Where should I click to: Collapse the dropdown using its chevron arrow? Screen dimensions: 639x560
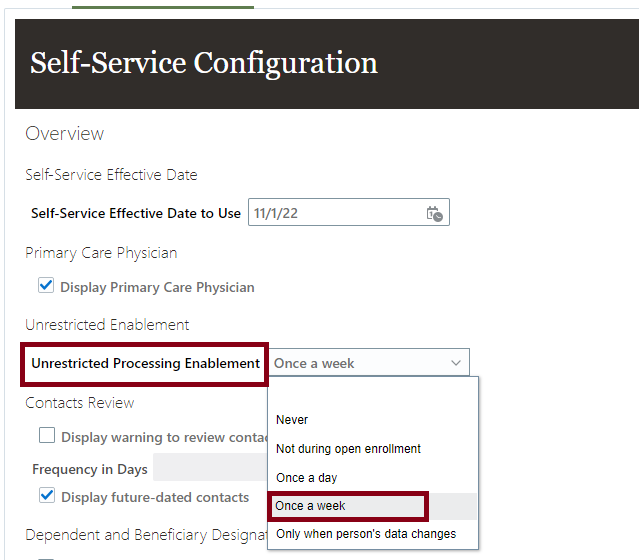[x=456, y=363]
